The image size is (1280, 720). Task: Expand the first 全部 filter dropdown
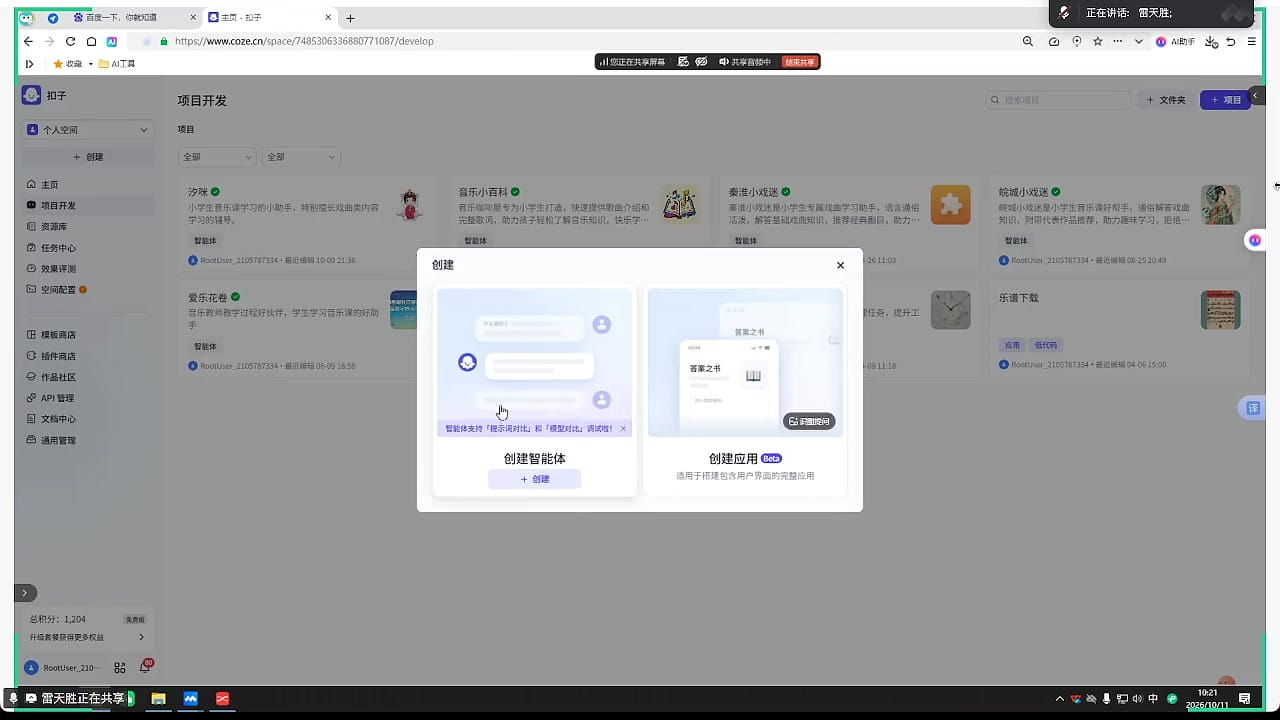tap(217, 157)
